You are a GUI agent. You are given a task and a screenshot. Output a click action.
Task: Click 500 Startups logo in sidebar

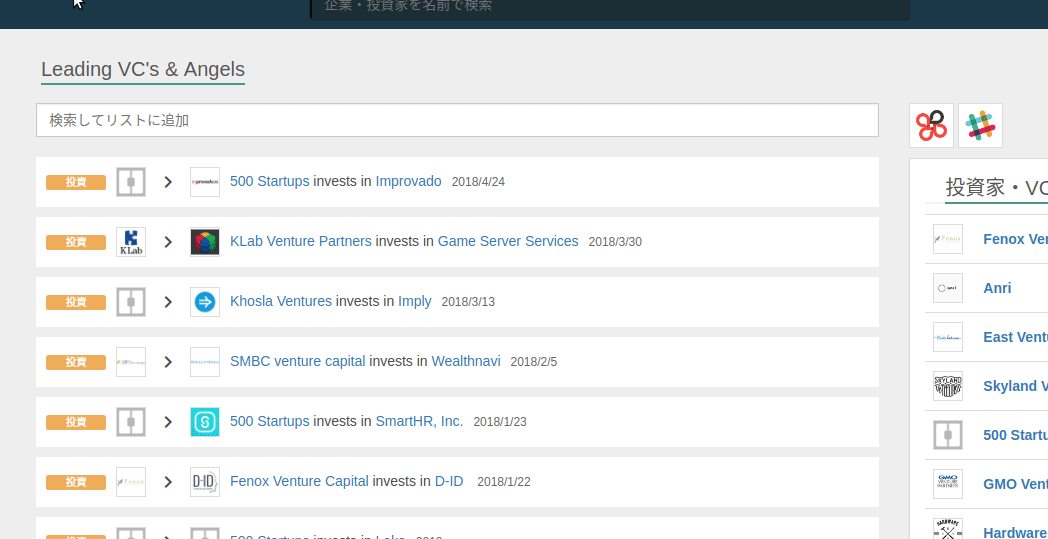pos(948,435)
